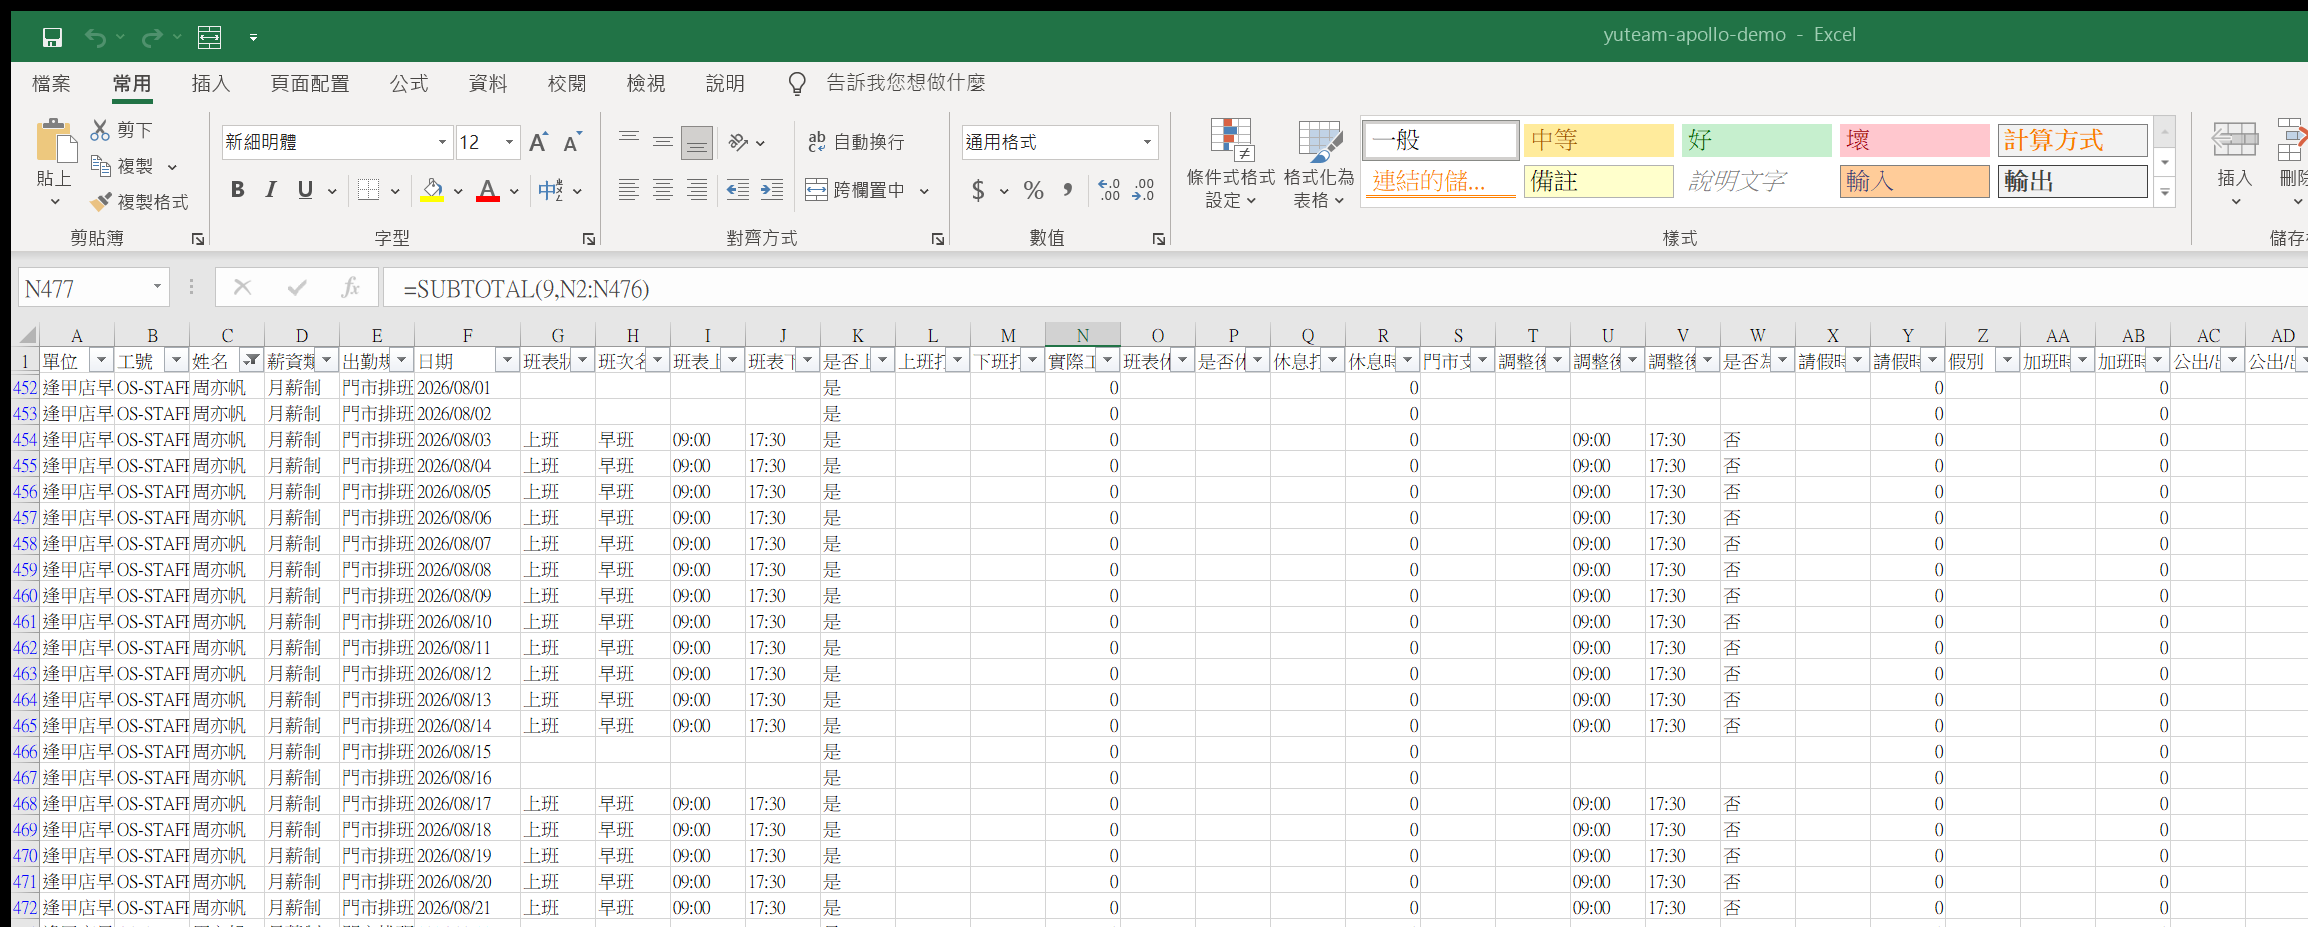The image size is (2308, 927).
Task: Copy format using the 複製格式 painter
Action: [139, 202]
